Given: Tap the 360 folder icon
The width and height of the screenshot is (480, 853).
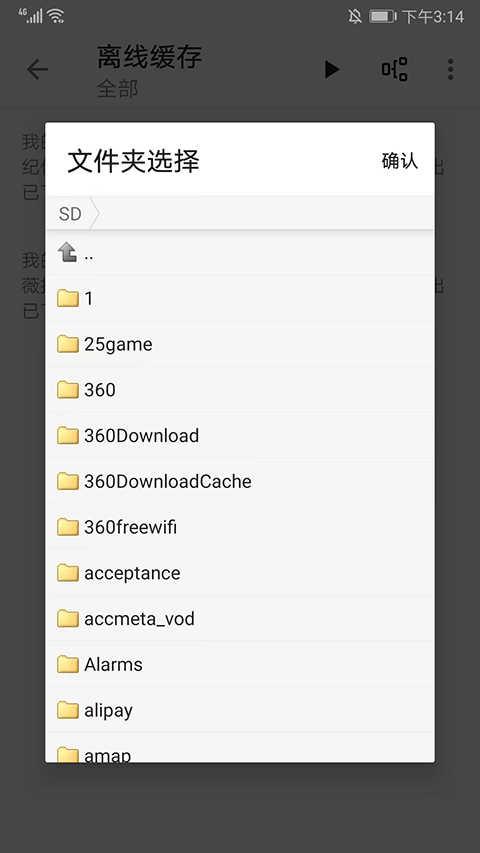Looking at the screenshot, I should (68, 390).
